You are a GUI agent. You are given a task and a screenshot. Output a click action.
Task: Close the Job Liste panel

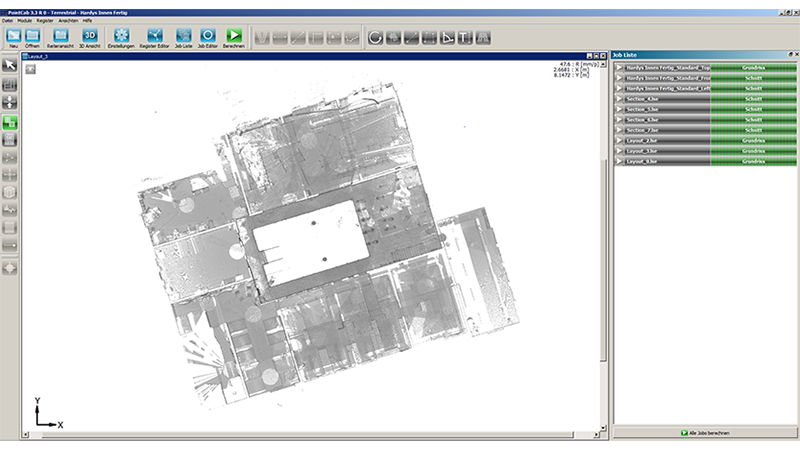796,55
